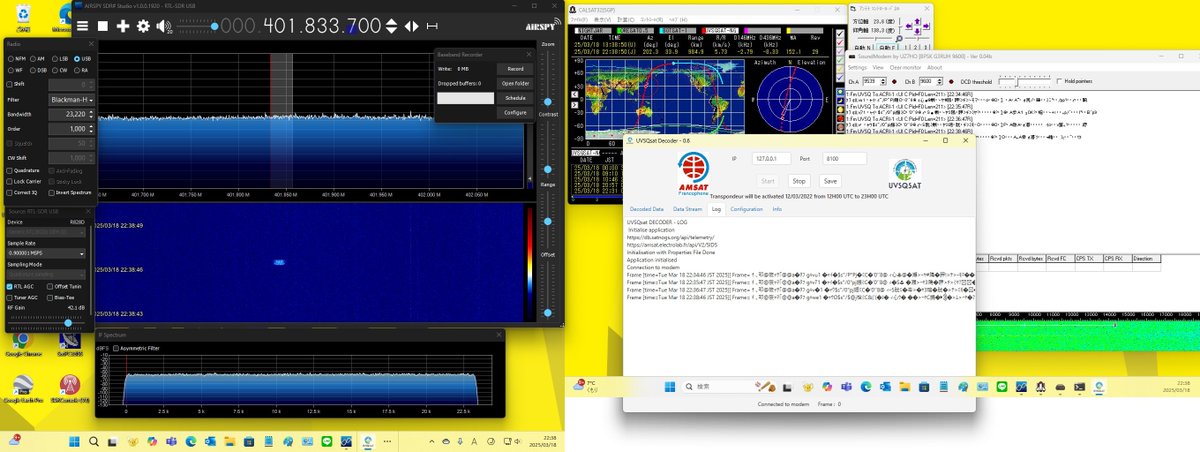This screenshot has width=1200, height=452.
Task: Enable the Offset Tuning checkbox
Action: (50, 286)
